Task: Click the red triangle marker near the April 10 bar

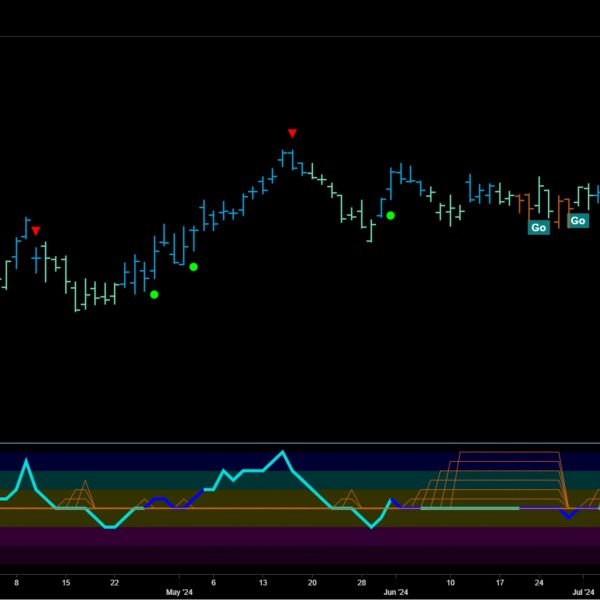Action: tap(36, 231)
